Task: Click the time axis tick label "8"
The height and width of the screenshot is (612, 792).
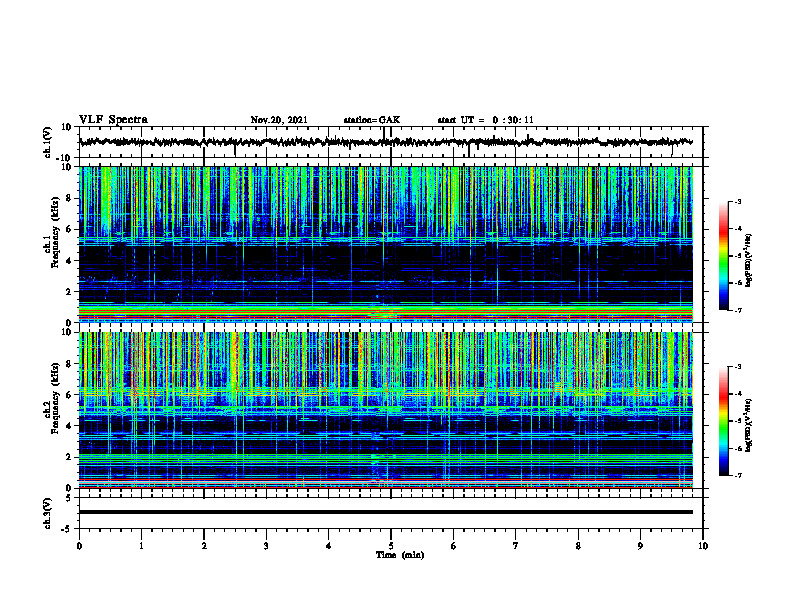Action: (x=578, y=546)
